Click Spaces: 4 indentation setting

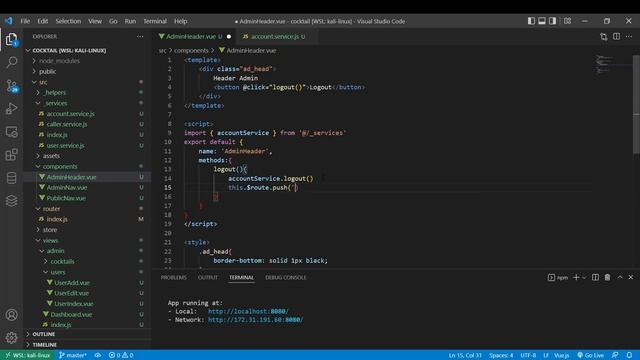[x=501, y=355]
